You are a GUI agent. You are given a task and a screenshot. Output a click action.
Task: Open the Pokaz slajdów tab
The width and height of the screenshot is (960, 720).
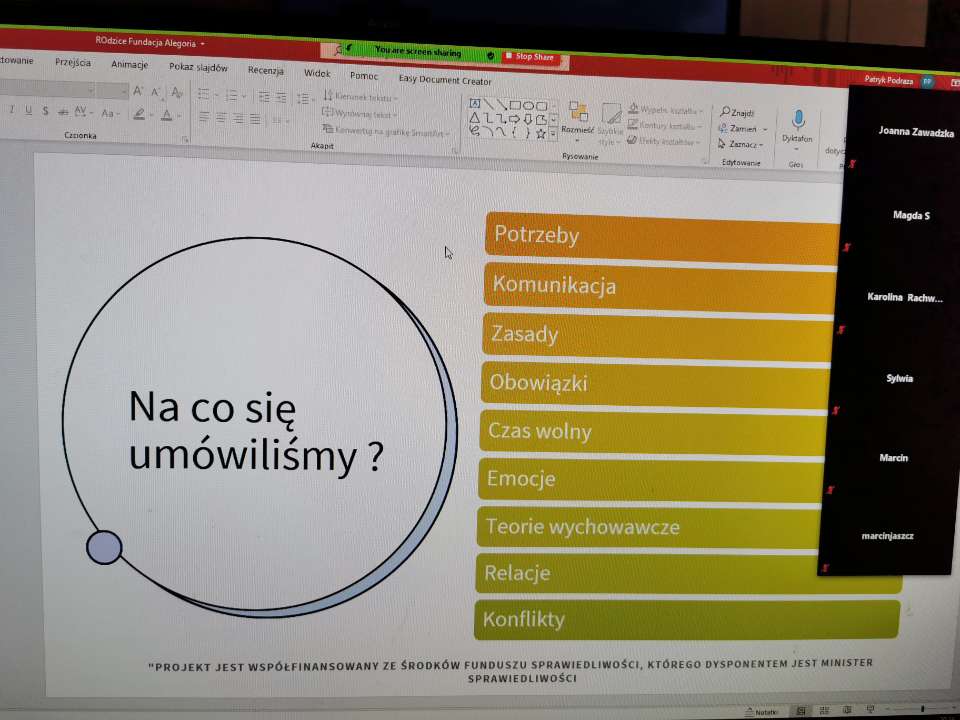pyautogui.click(x=198, y=67)
